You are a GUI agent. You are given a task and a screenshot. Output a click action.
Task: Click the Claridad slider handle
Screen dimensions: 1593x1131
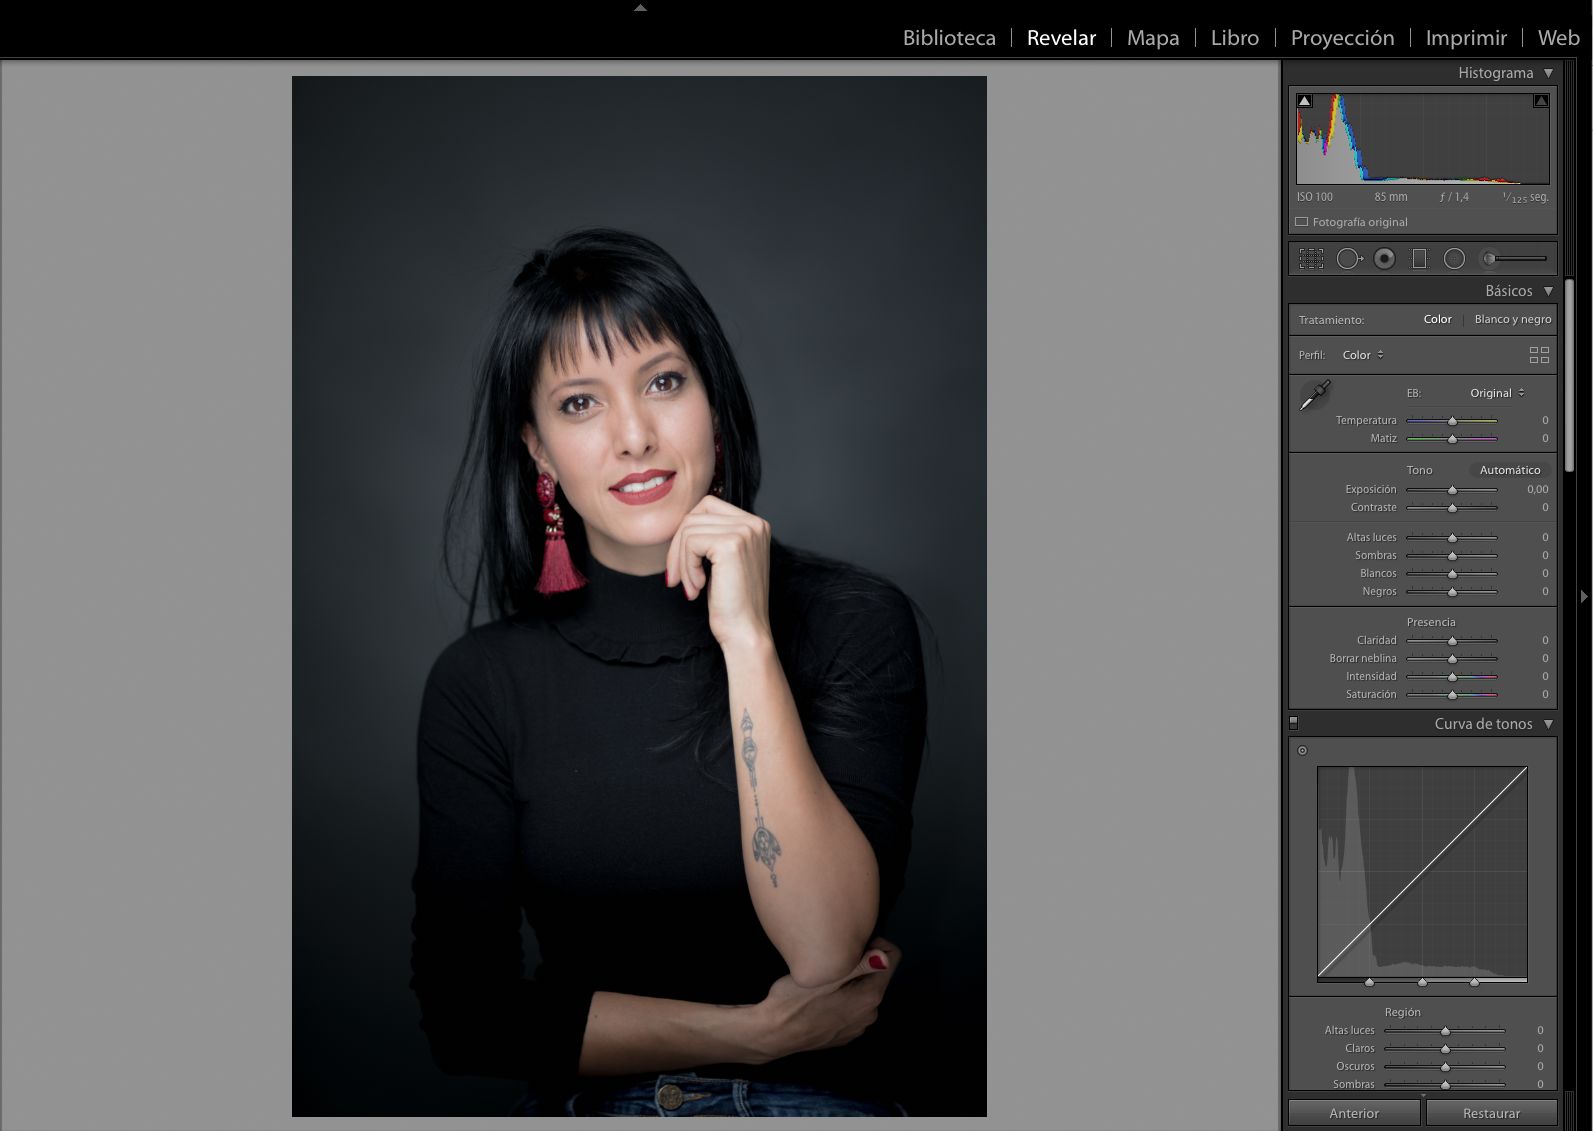(1452, 641)
